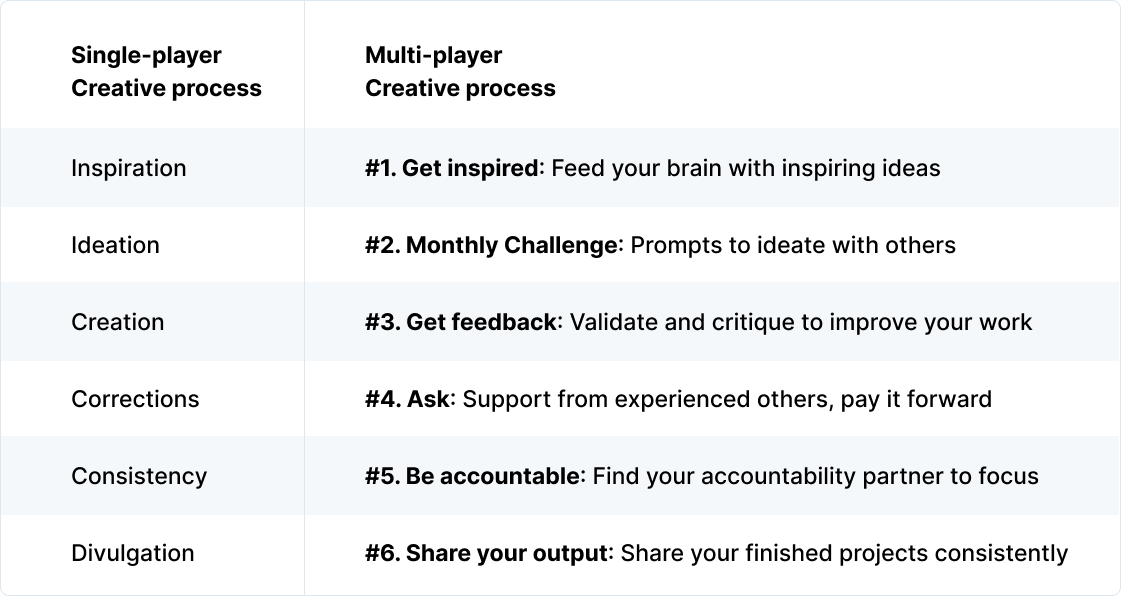Click the Single-player Creative process header

tap(166, 71)
